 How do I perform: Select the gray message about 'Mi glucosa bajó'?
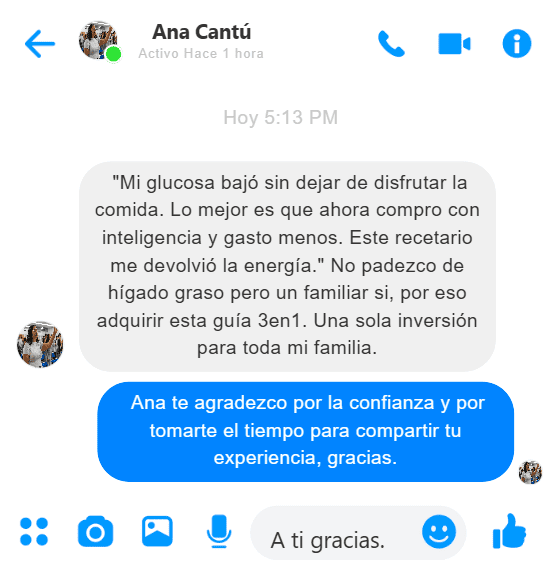287,266
